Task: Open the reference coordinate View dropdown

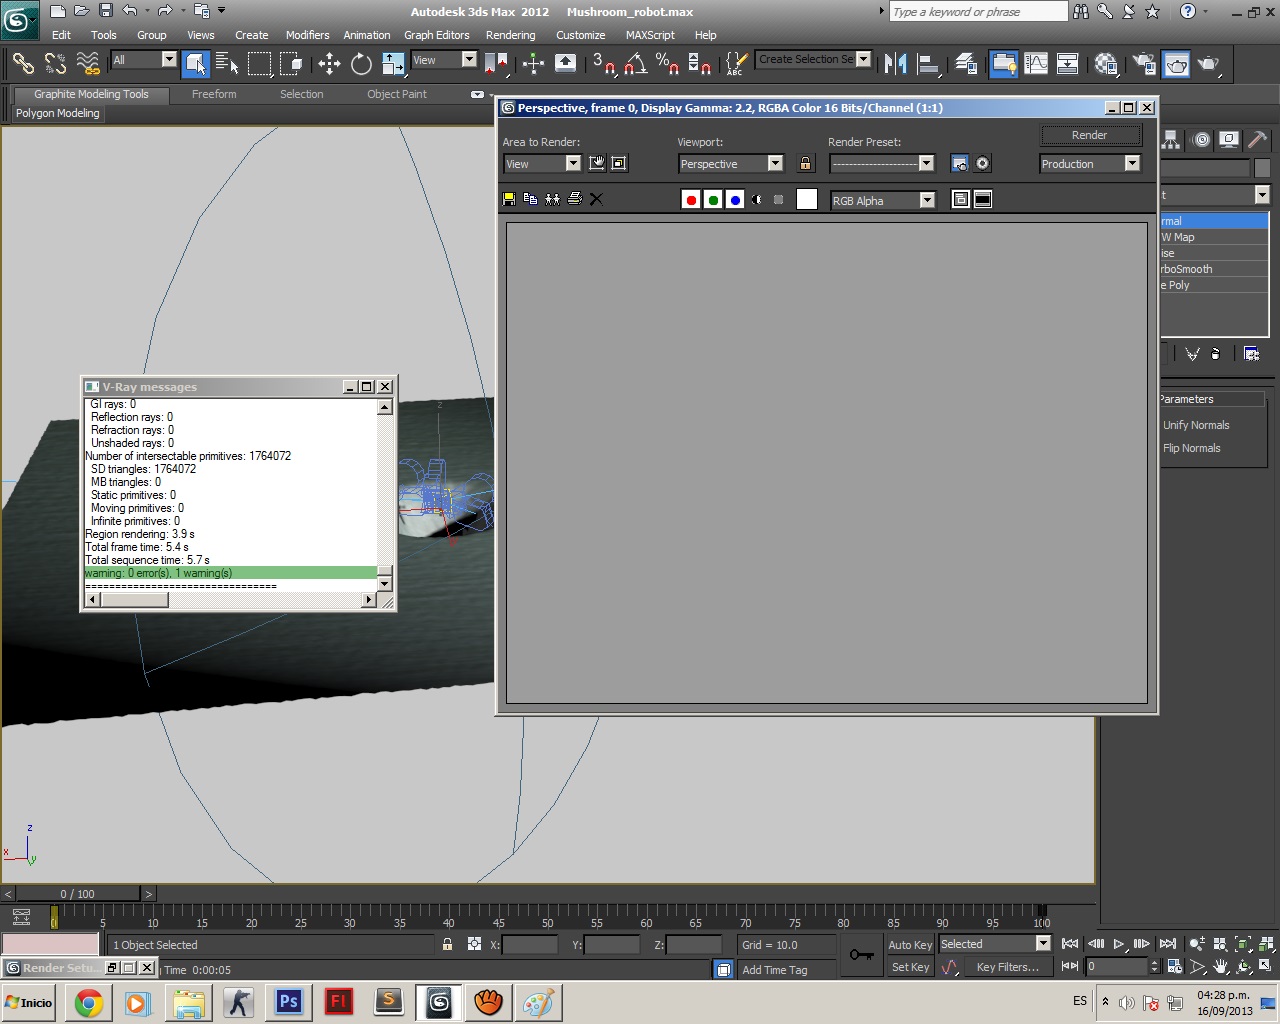Action: click(444, 60)
